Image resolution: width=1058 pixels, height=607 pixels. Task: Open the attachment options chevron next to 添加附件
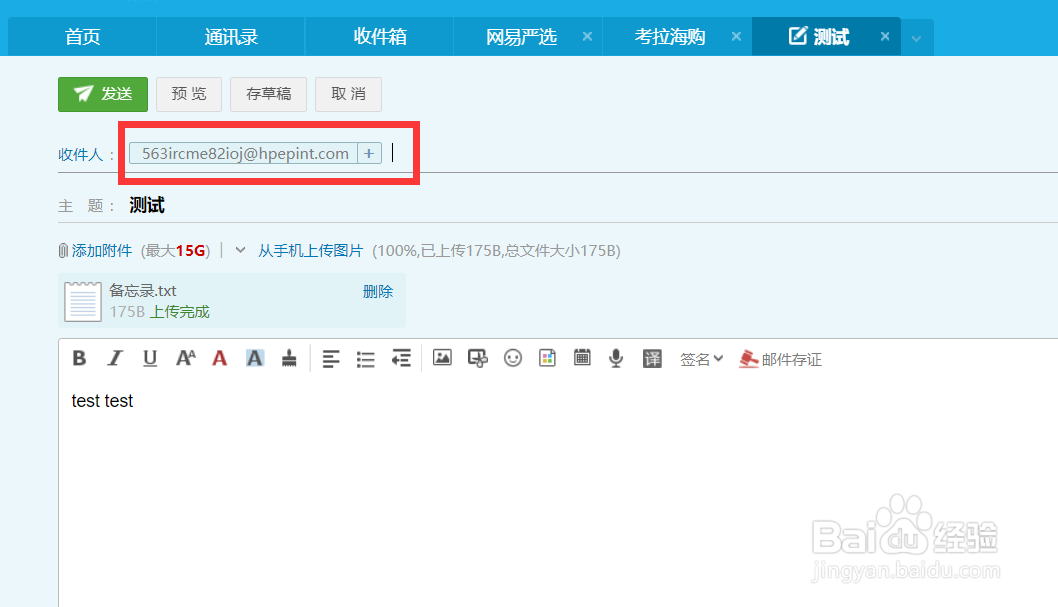(238, 250)
